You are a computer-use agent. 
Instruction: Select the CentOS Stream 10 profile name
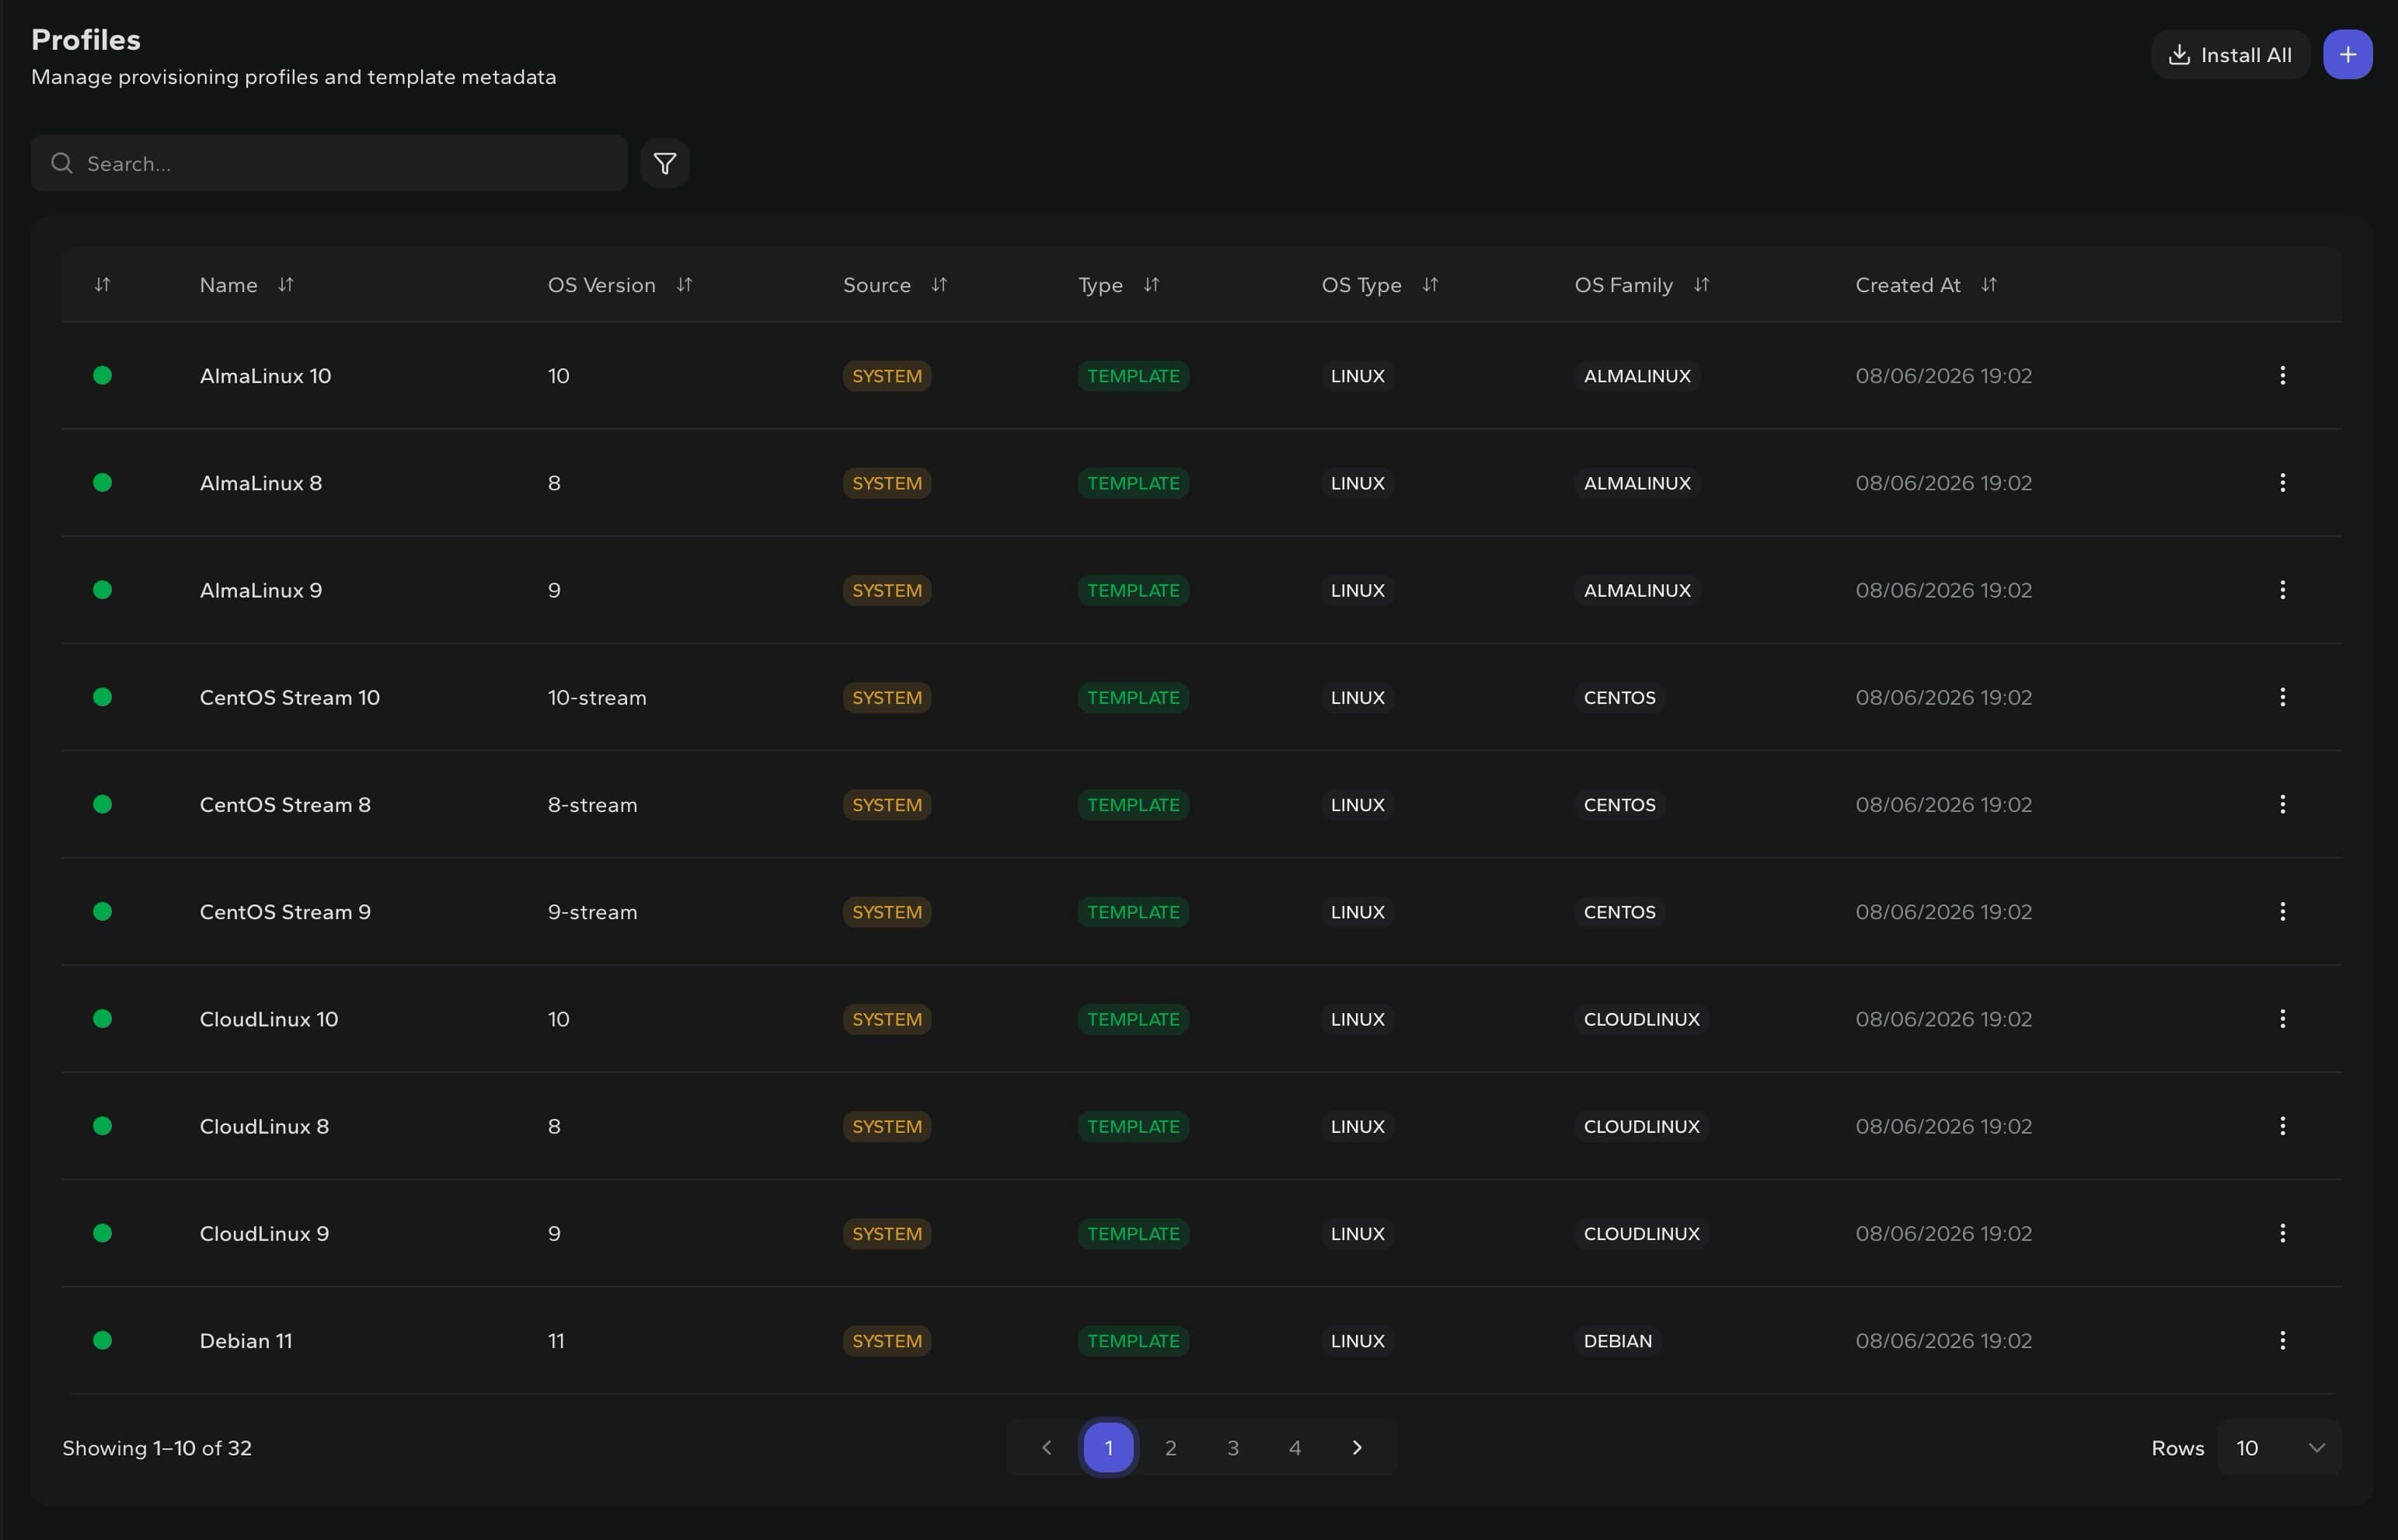[x=290, y=697]
